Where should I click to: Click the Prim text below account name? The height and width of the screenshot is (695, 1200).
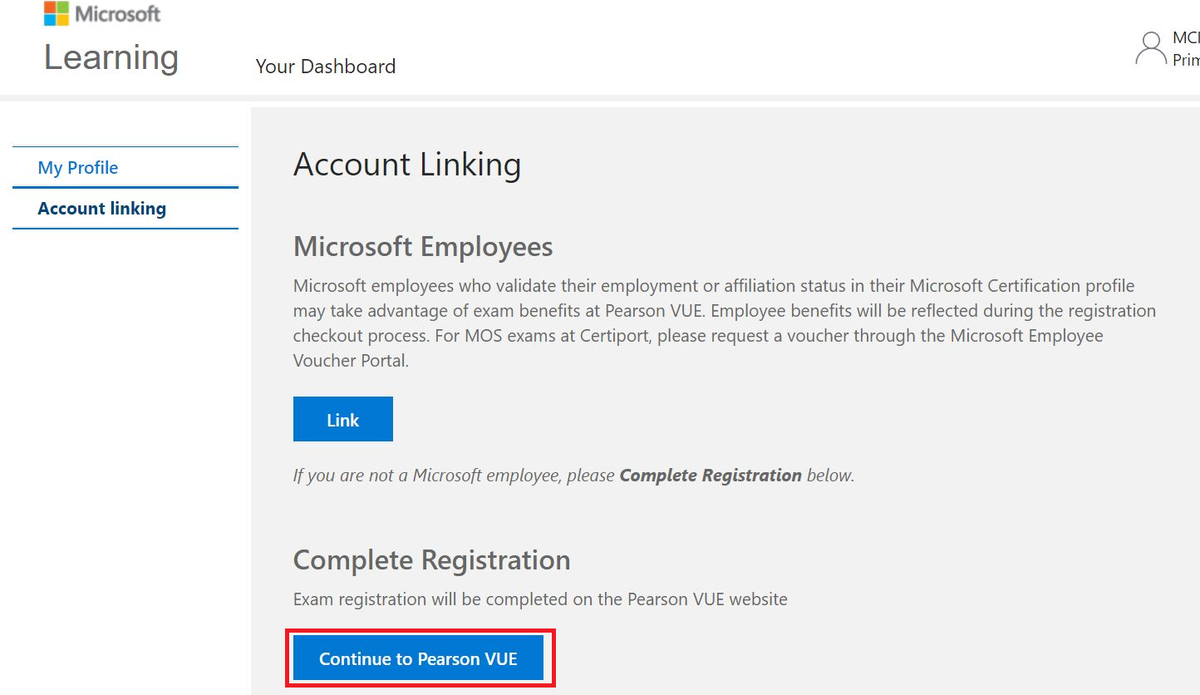coord(1185,60)
